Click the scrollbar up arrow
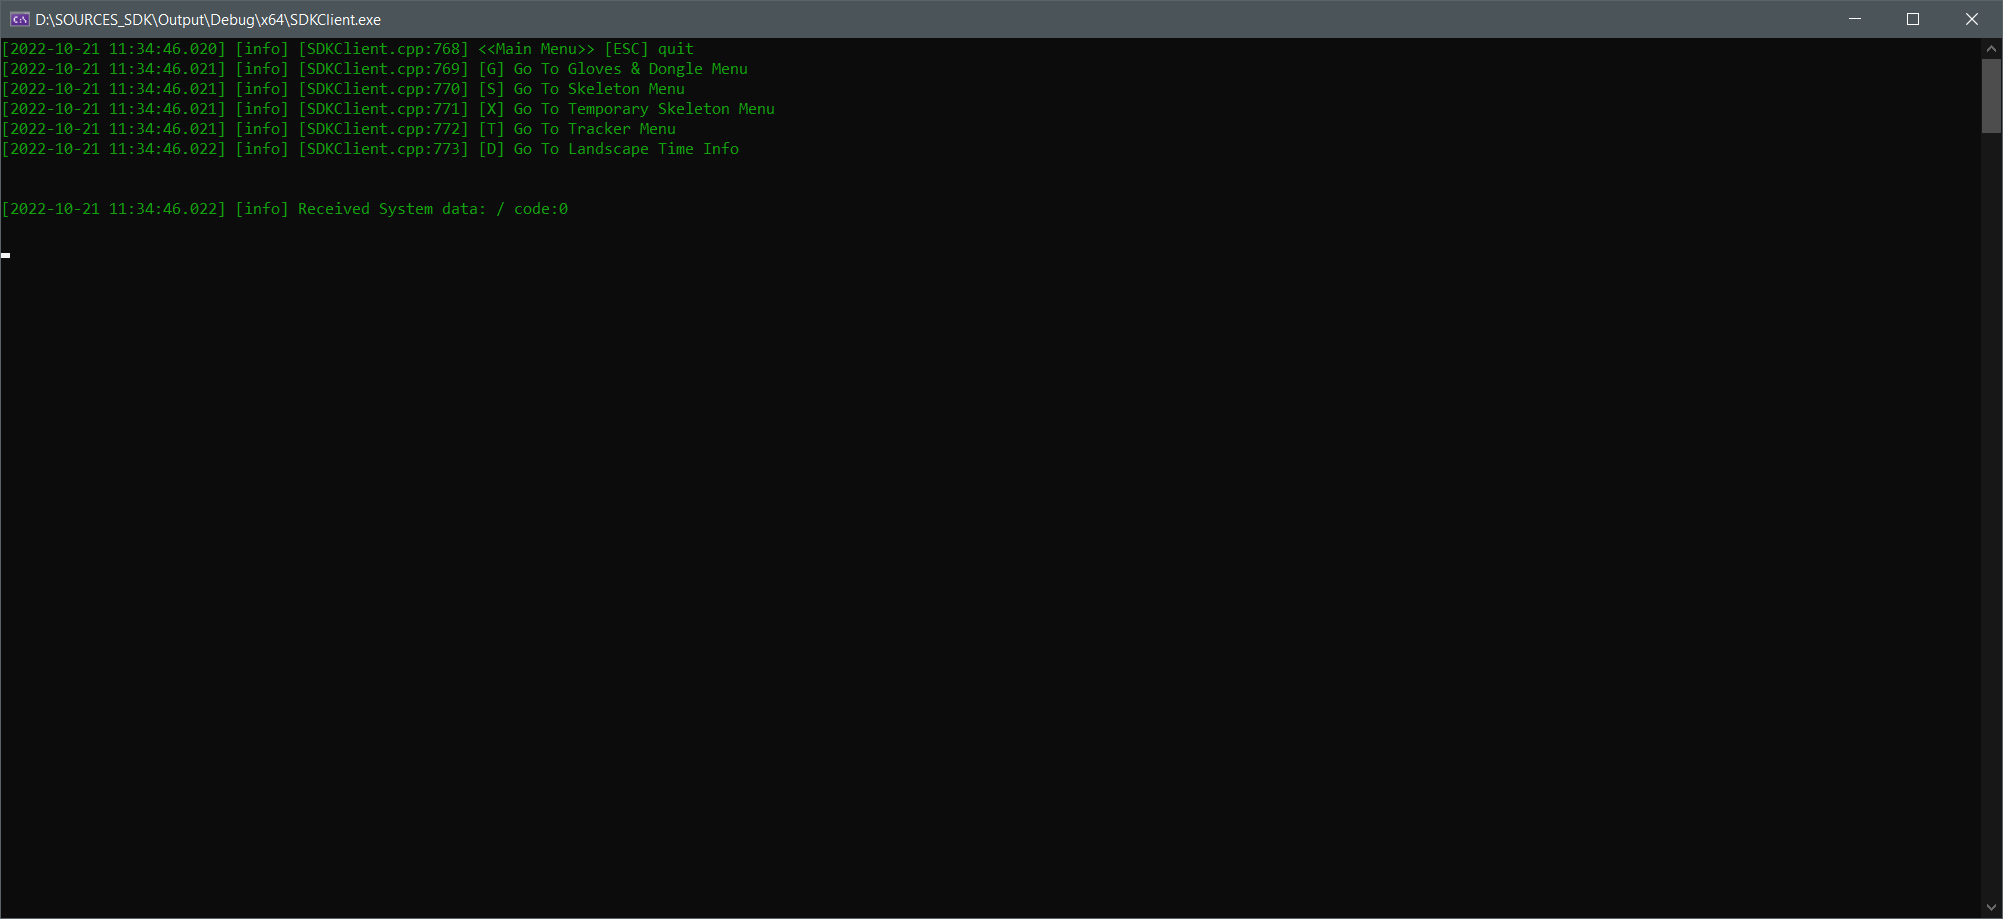The width and height of the screenshot is (2003, 919). pyautogui.click(x=1991, y=48)
